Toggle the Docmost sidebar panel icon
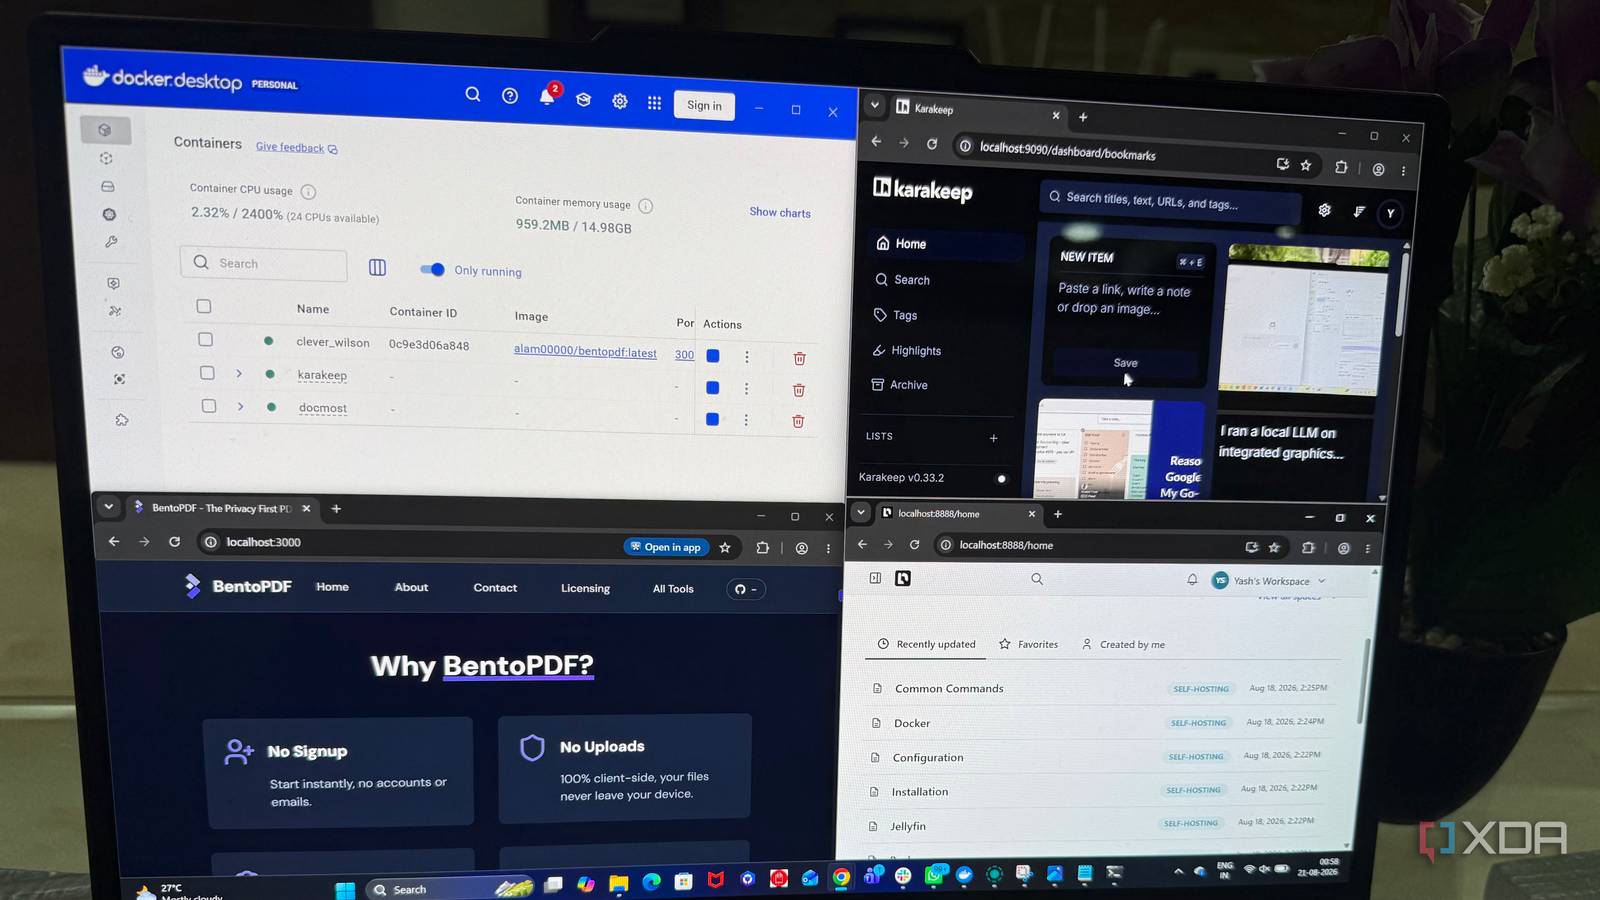The height and width of the screenshot is (900, 1600). (875, 578)
